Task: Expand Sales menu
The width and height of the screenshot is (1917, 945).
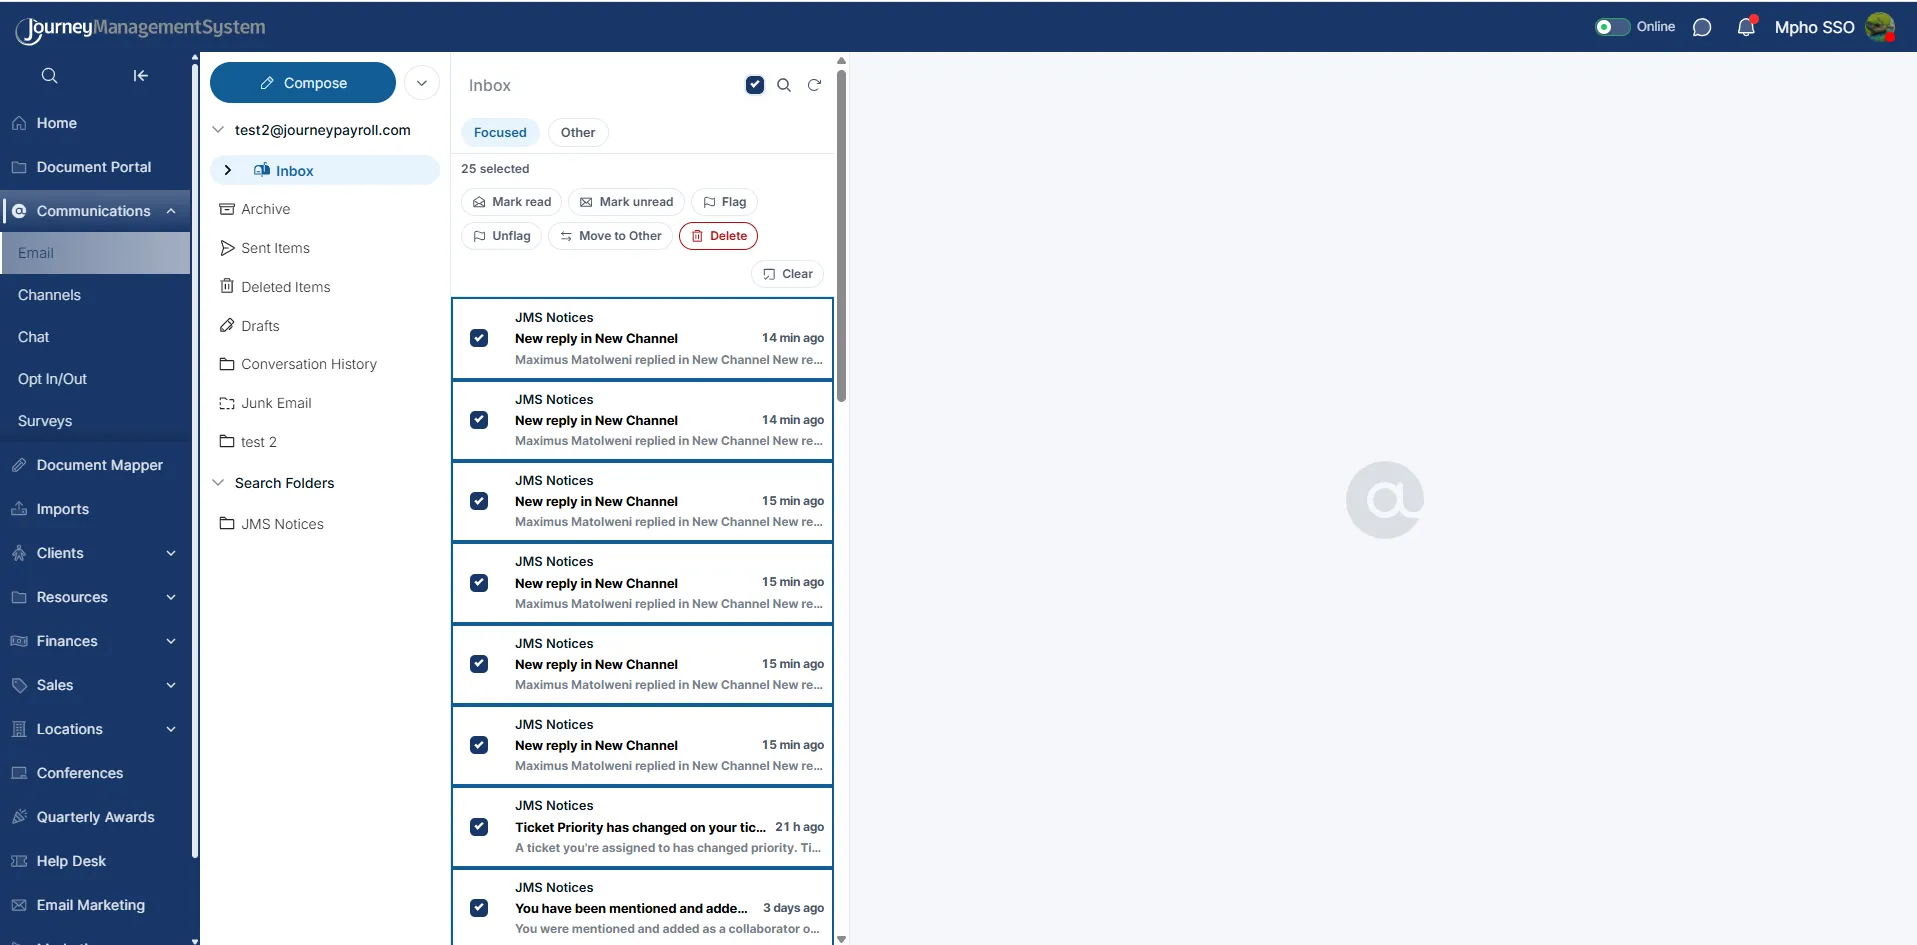Action: [171, 685]
